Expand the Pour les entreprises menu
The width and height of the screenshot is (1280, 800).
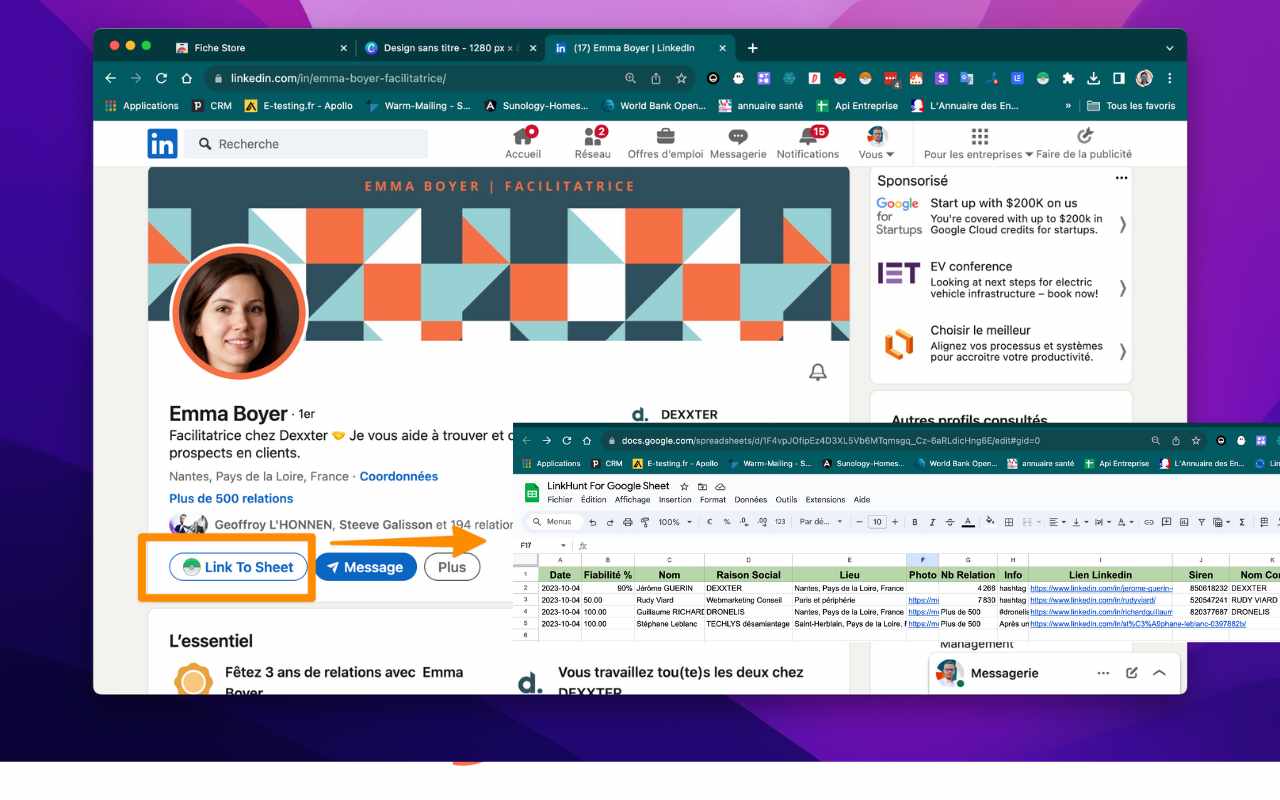979,143
